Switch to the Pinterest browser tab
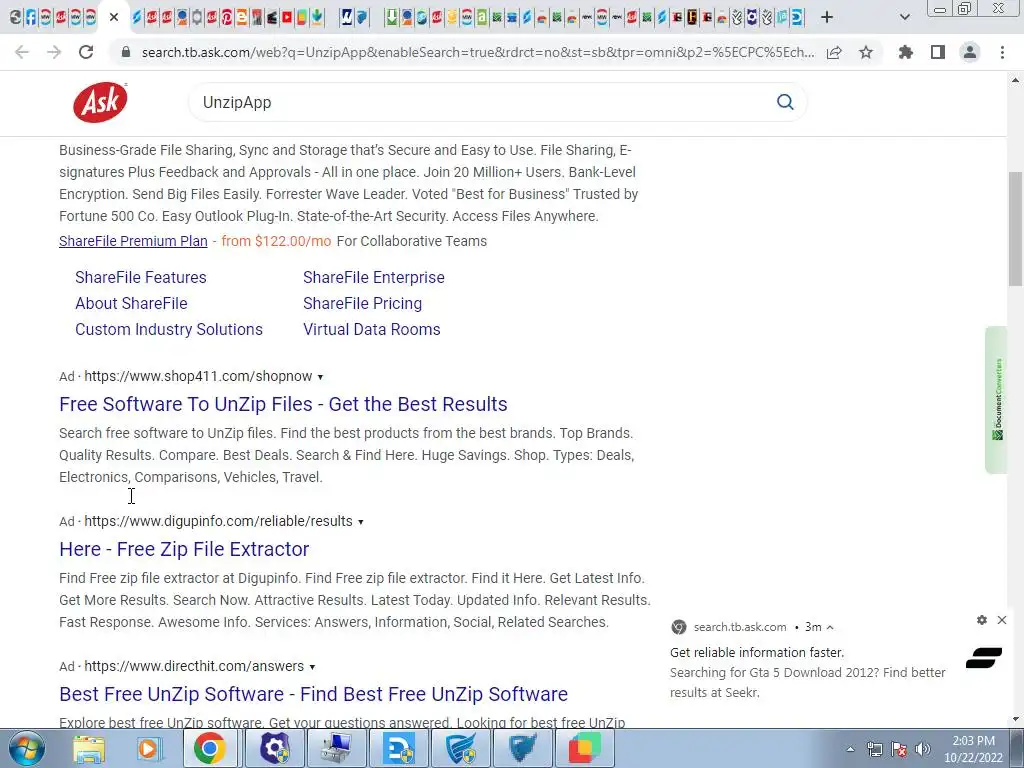Screen dimensions: 1024x768 [227, 17]
